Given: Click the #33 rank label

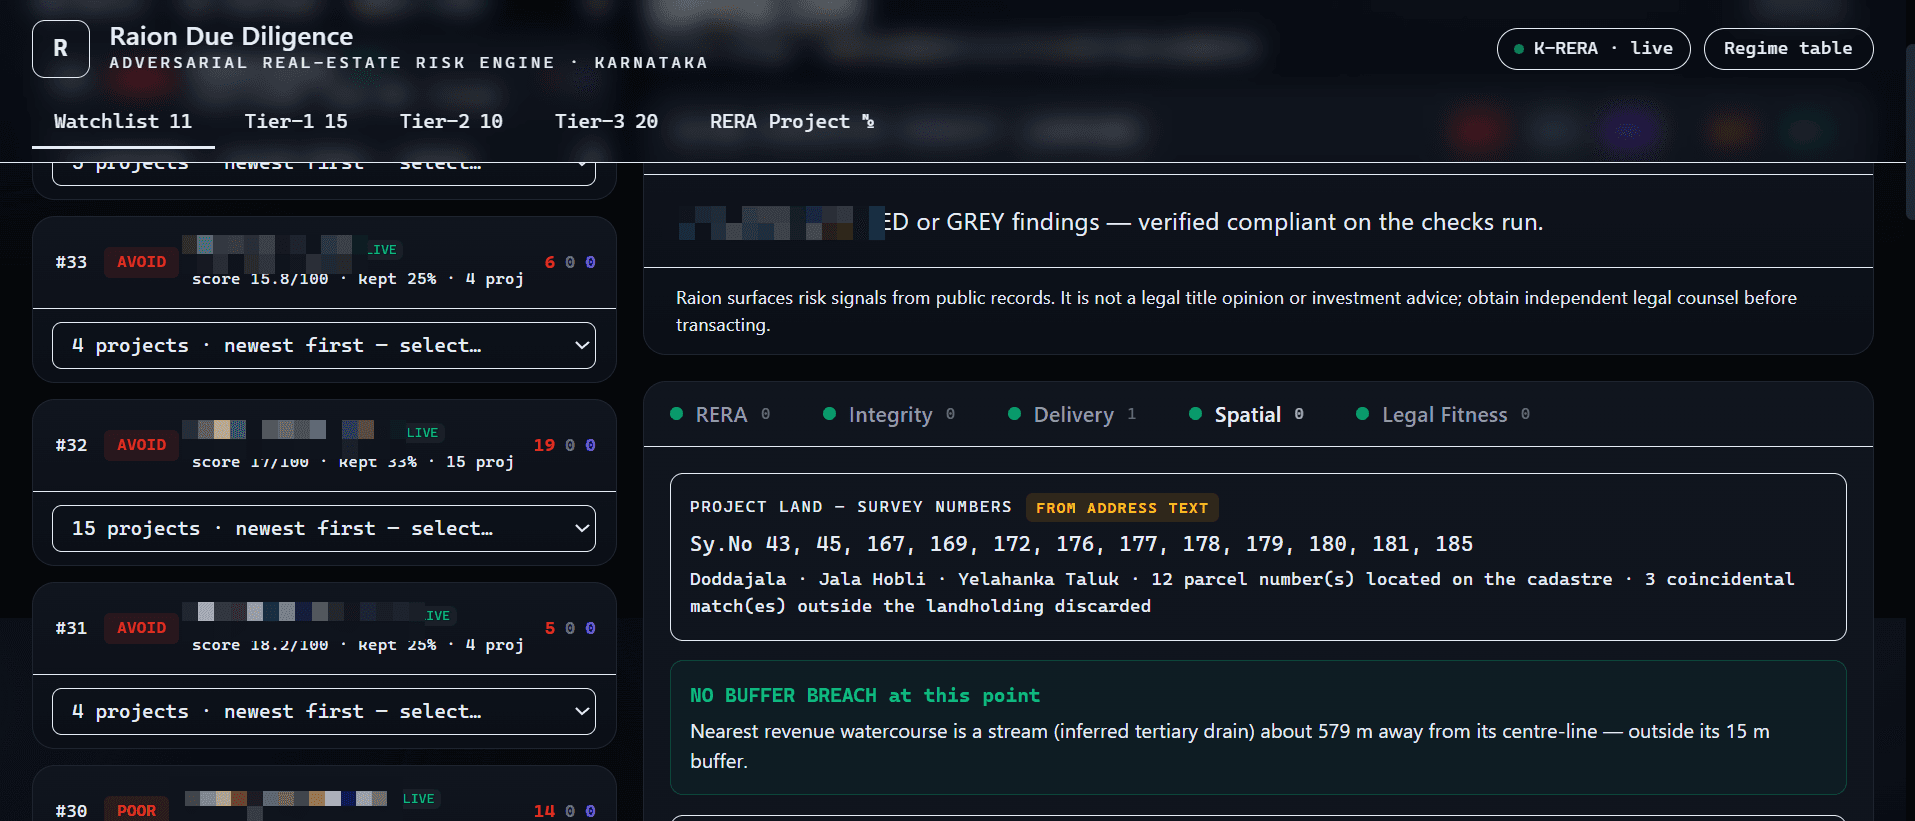Looking at the screenshot, I should tap(71, 262).
